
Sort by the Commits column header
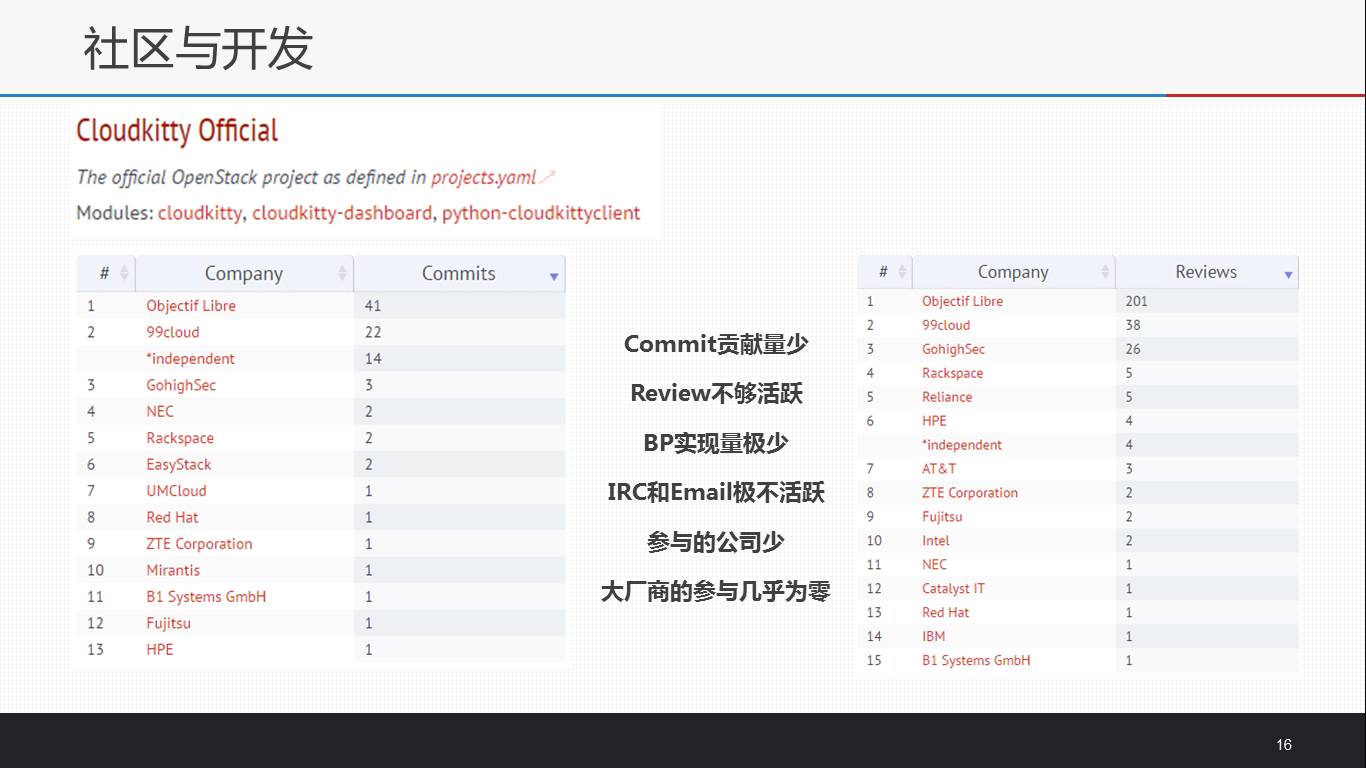click(459, 273)
